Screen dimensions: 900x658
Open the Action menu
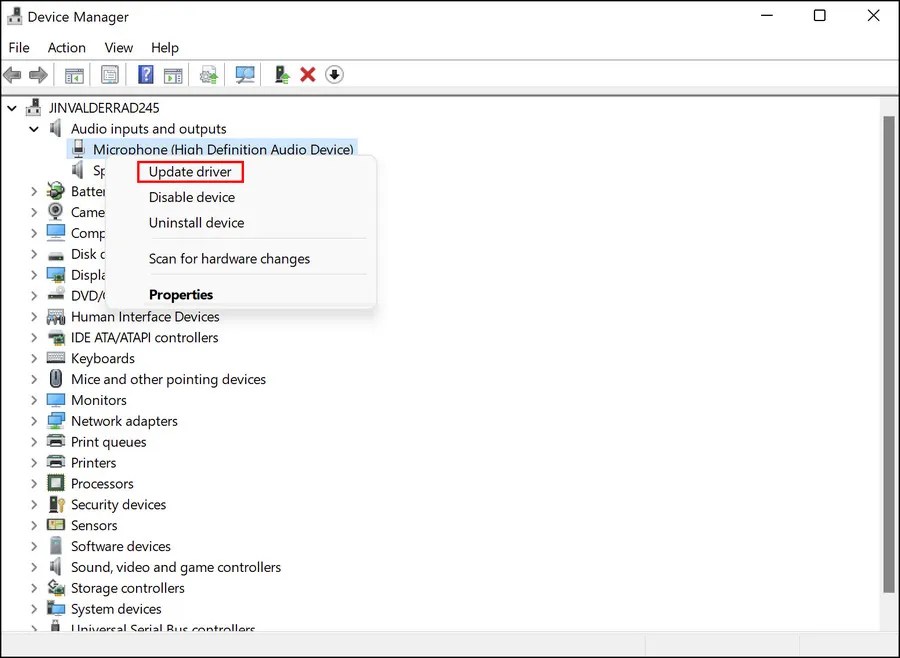pyautogui.click(x=66, y=47)
